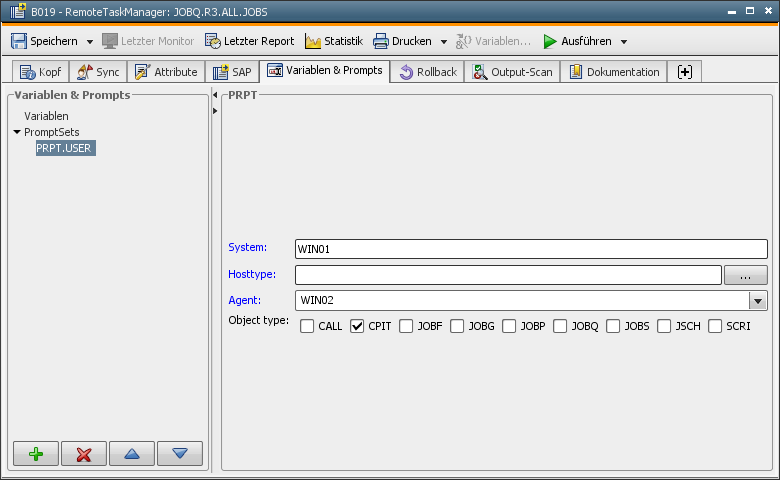Image resolution: width=780 pixels, height=480 pixels.
Task: Click the Letzter Monitor toolbar button
Action: 148,41
